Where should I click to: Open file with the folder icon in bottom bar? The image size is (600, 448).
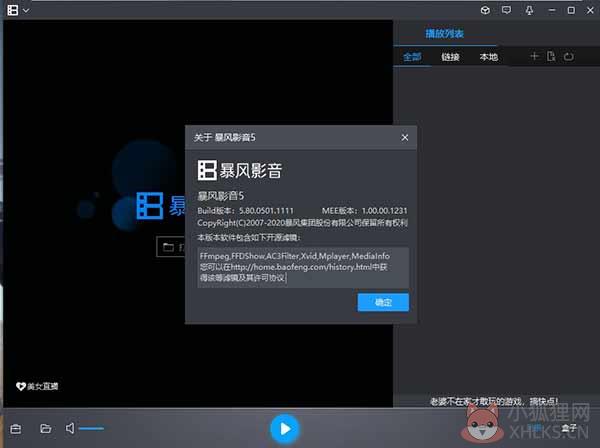tap(46, 428)
